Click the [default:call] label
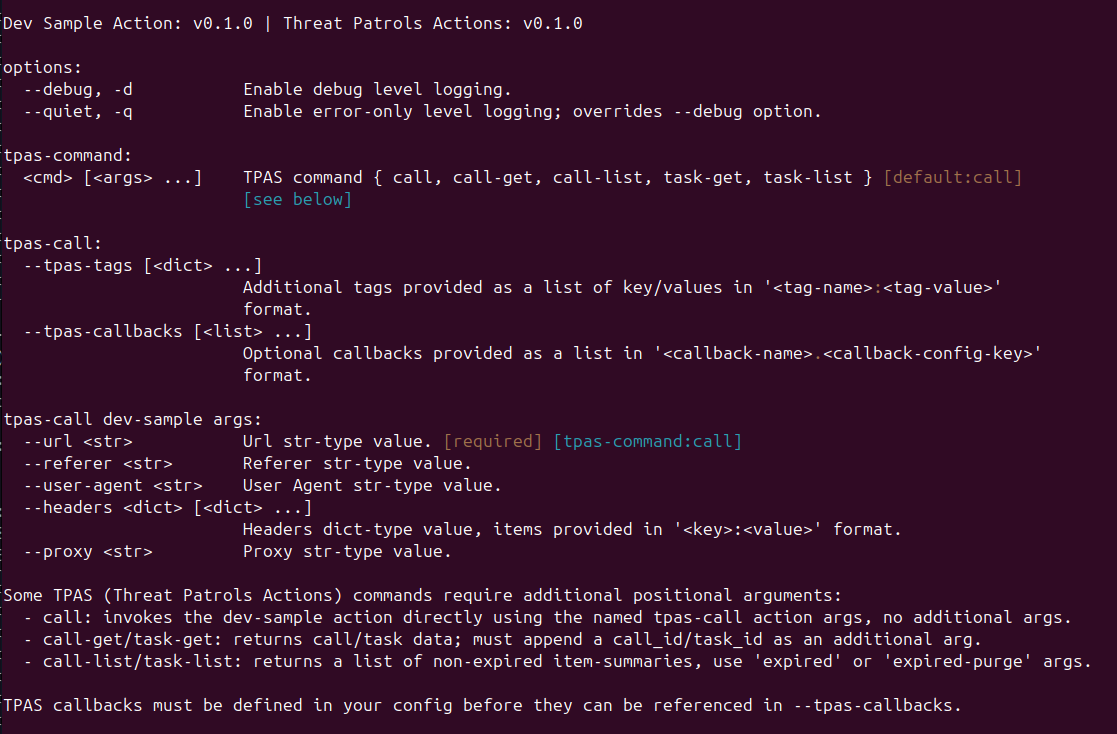 (x=952, y=177)
